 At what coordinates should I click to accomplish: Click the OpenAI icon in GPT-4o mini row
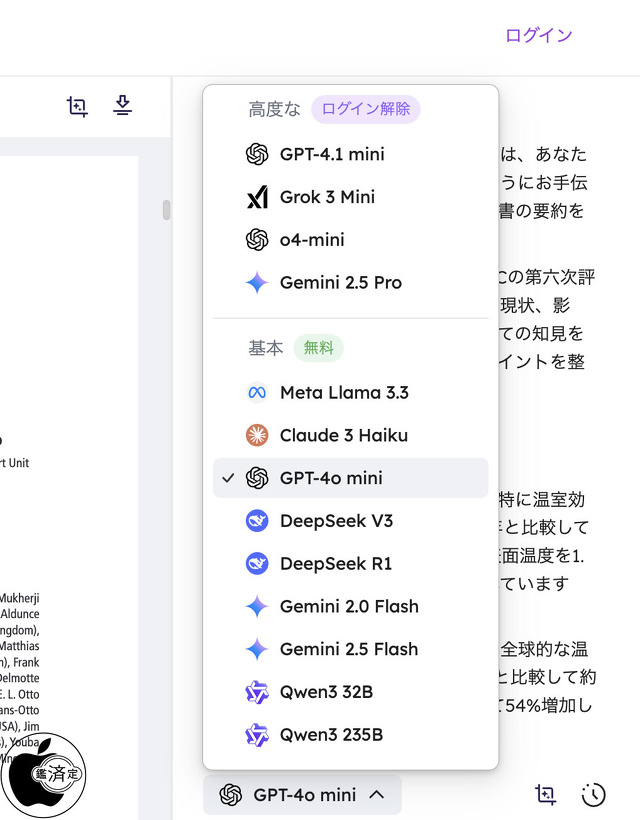click(257, 478)
